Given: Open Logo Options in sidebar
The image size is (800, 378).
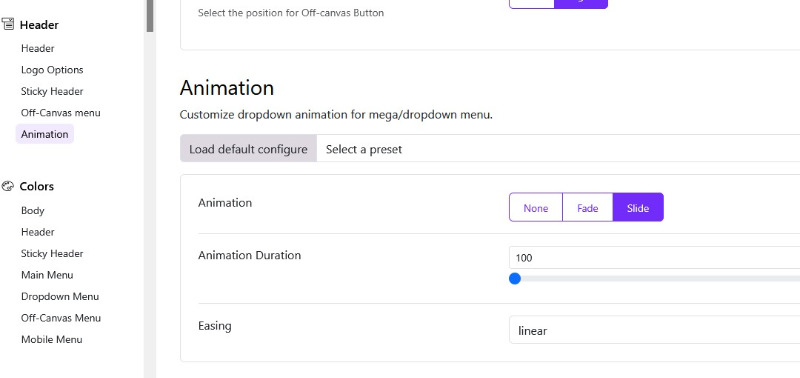Looking at the screenshot, I should click(52, 70).
